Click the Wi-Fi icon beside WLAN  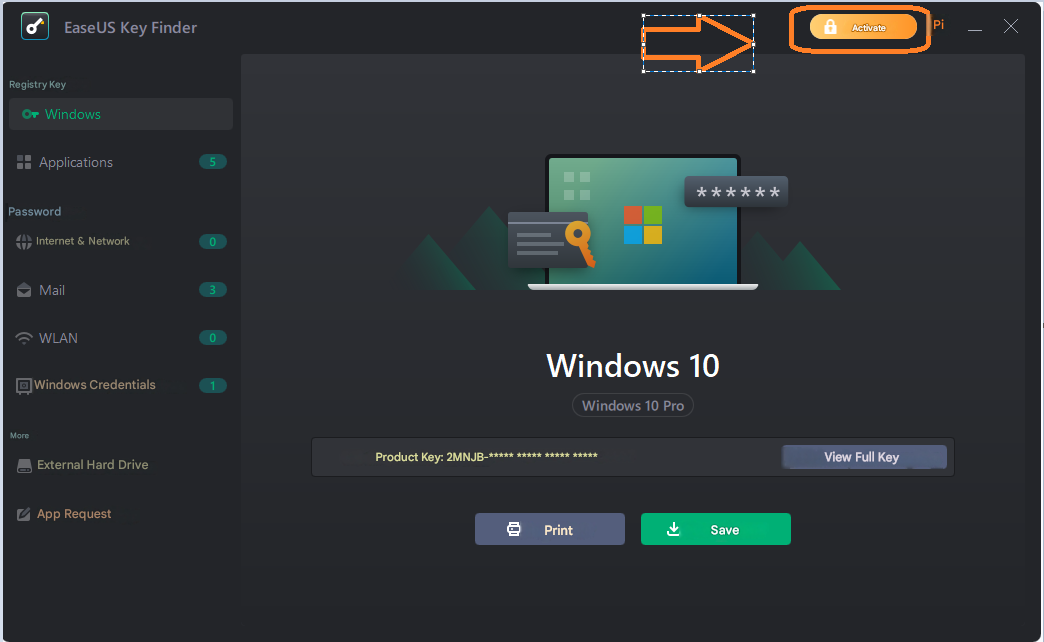[x=24, y=338]
